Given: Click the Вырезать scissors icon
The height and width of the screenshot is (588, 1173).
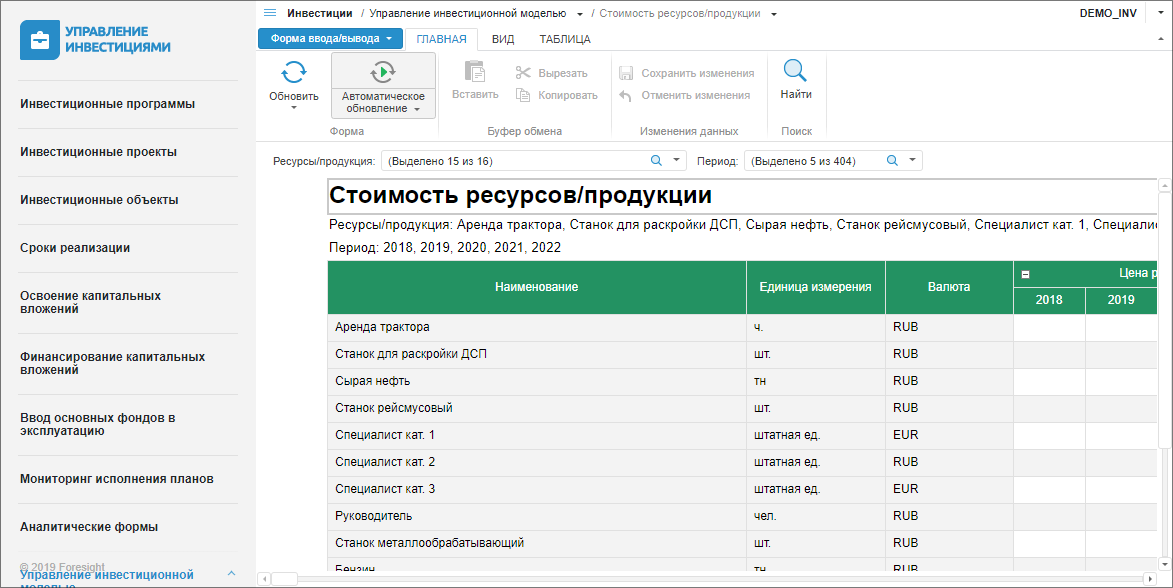Looking at the screenshot, I should pyautogui.click(x=523, y=73).
